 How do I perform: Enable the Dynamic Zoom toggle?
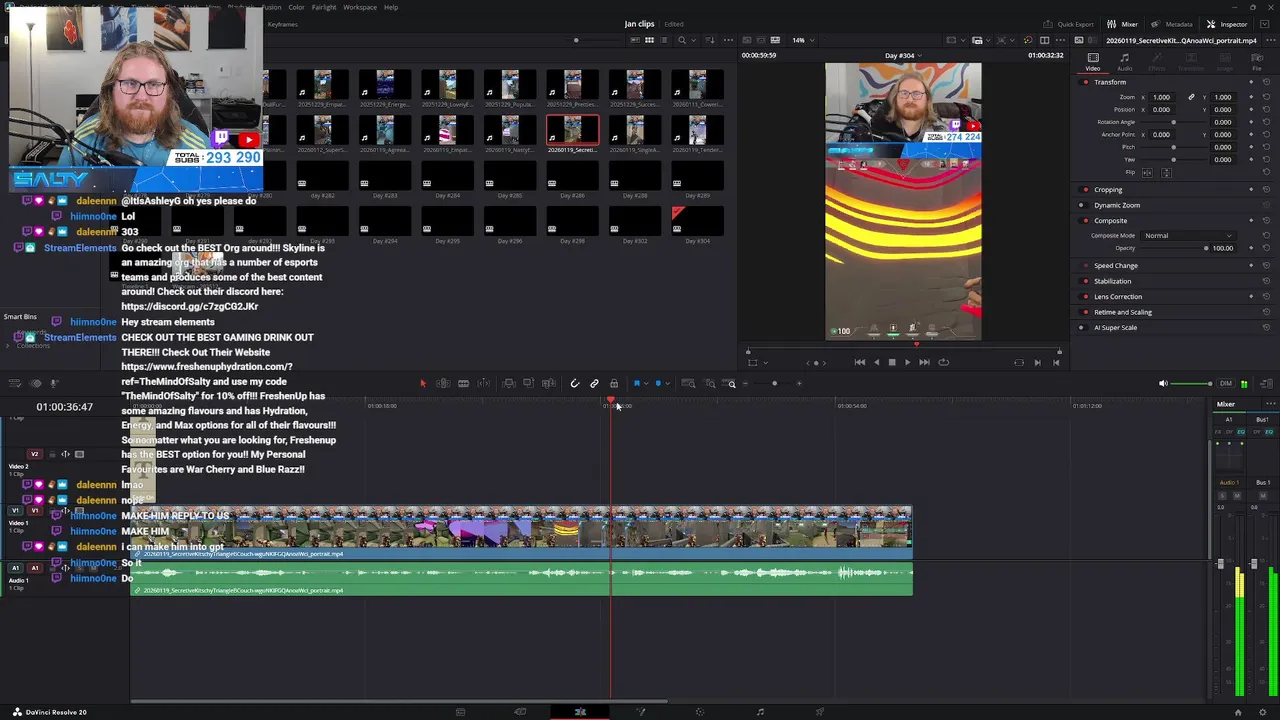1081,205
